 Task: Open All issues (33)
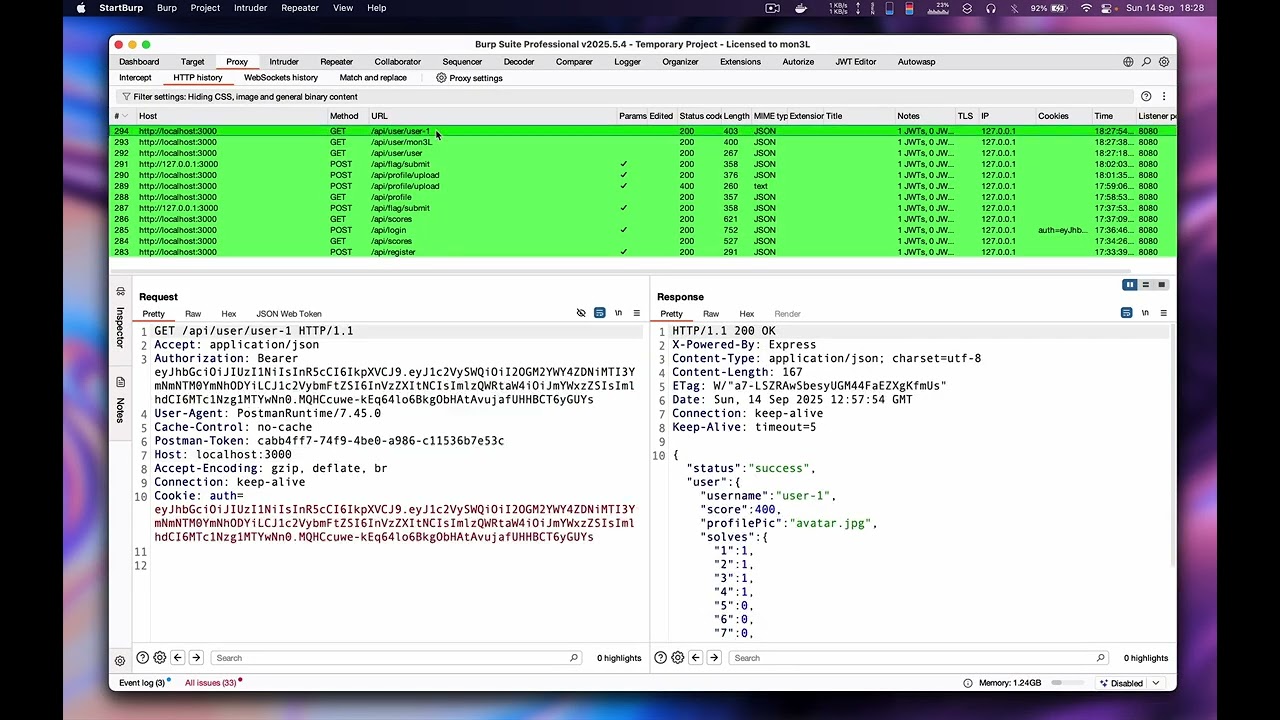(x=210, y=683)
